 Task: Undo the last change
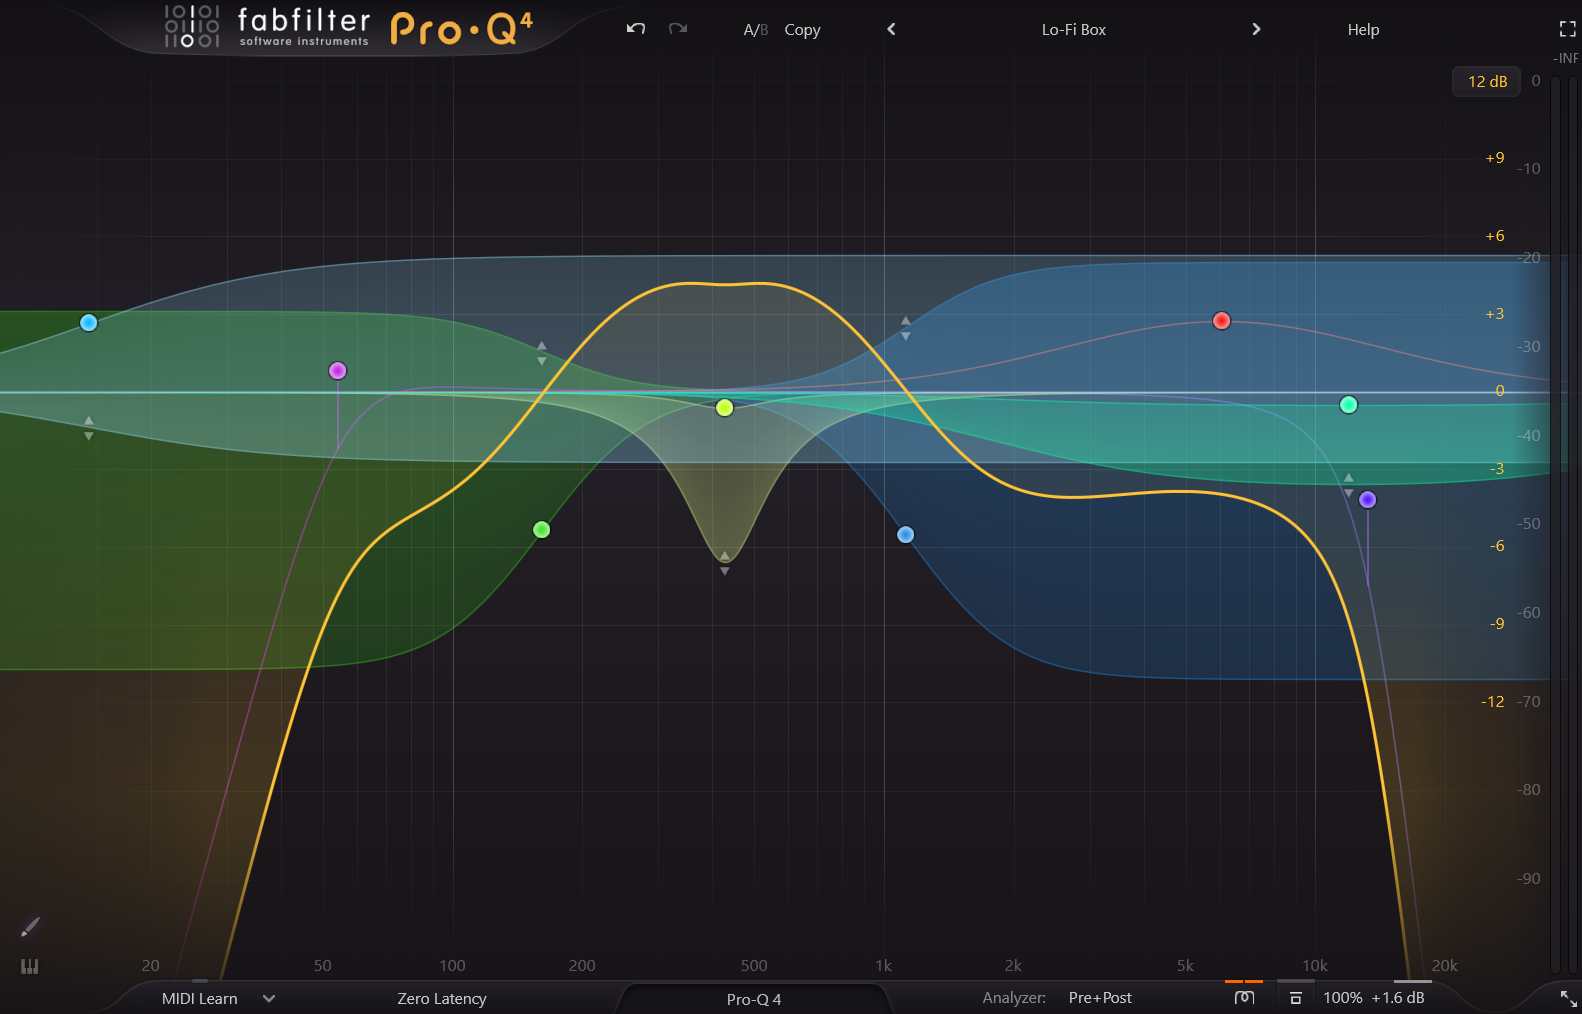click(x=636, y=29)
